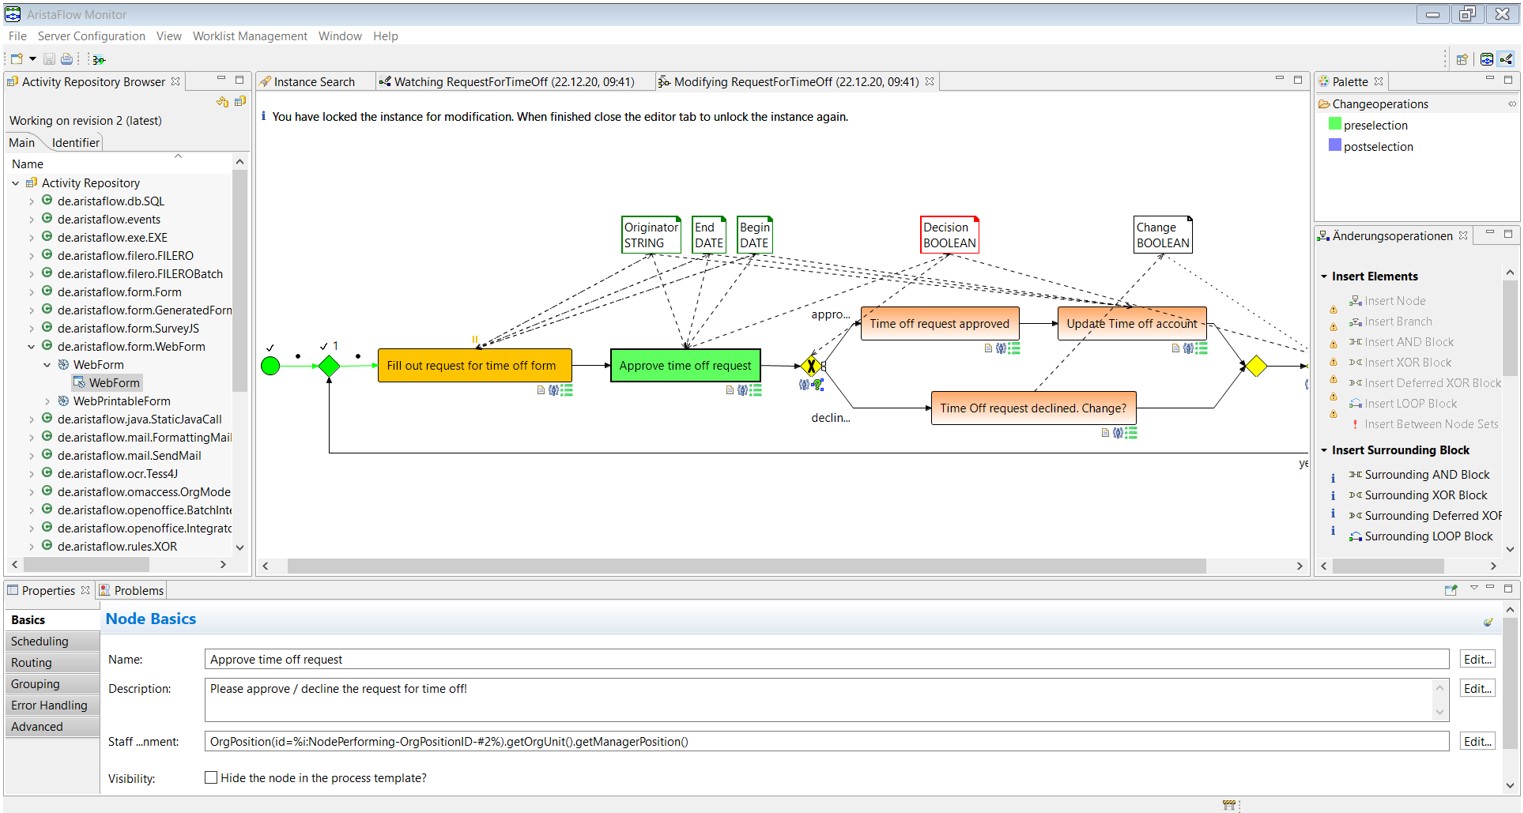Click Edit button next to Staff assignment field
The image size is (1523, 813).
pos(1477,742)
